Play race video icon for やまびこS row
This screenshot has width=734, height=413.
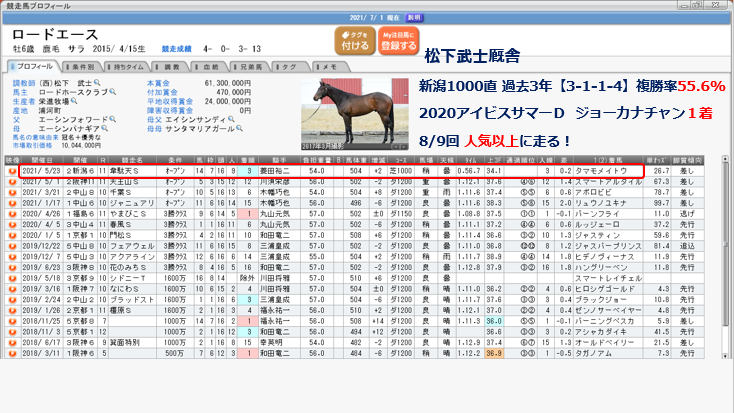pyautogui.click(x=13, y=213)
